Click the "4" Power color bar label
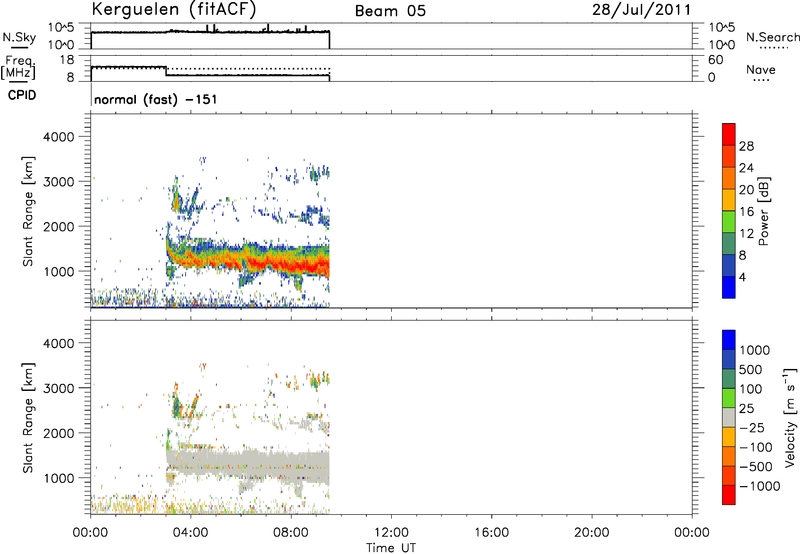This screenshot has width=800, height=554. pos(742,277)
